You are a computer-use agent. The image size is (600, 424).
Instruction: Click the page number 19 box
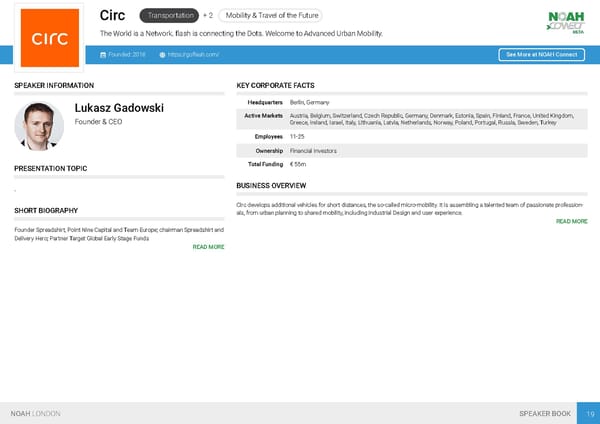click(590, 413)
